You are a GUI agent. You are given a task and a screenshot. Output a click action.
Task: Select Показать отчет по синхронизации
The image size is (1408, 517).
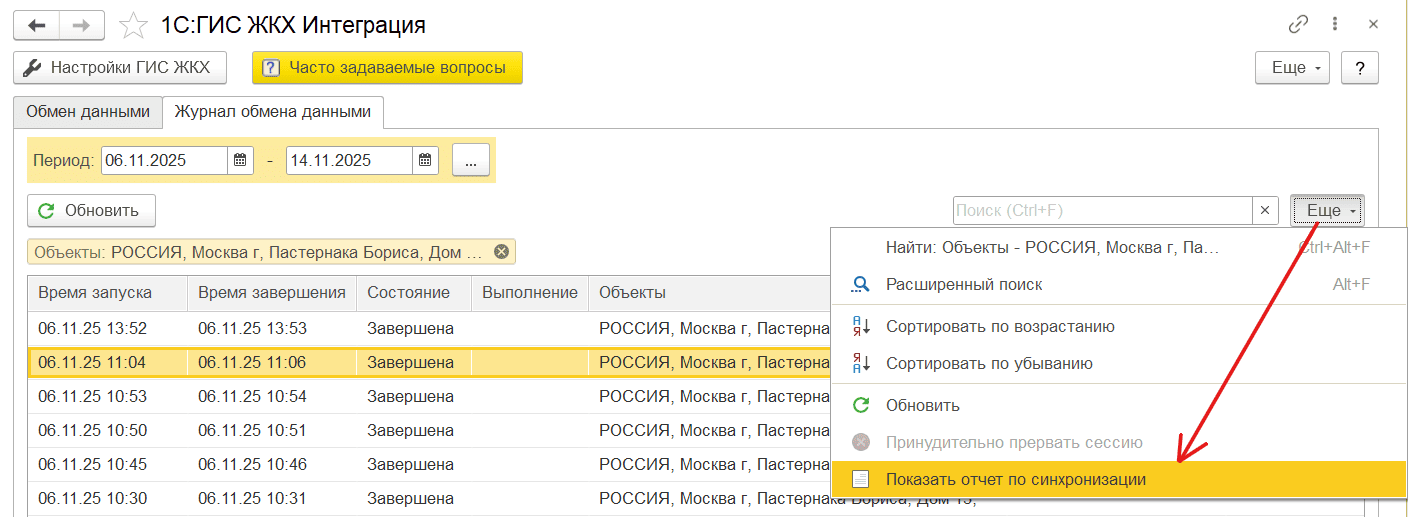coord(1015,480)
